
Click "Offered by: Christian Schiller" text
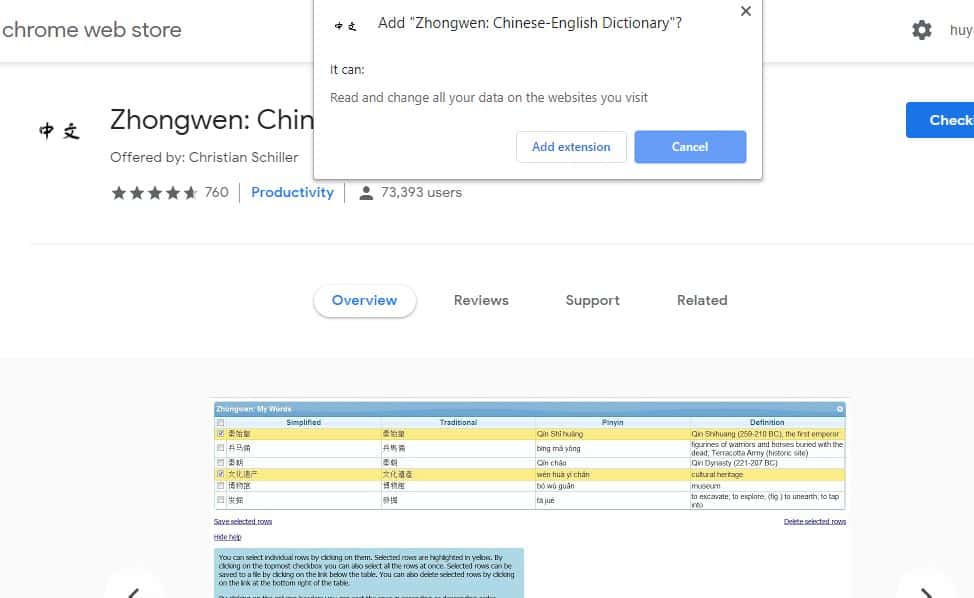tap(204, 158)
